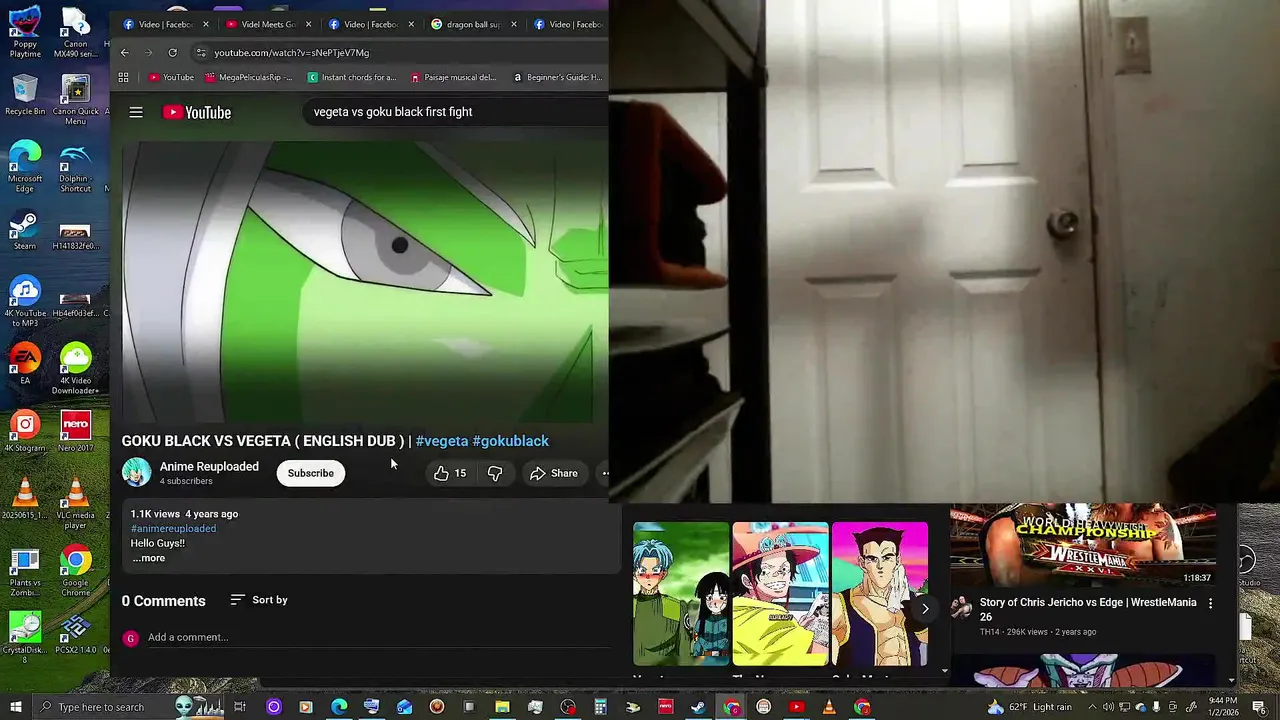The height and width of the screenshot is (720, 1280).
Task: Select the Microsoft Edge desktop icon
Action: tap(25, 167)
